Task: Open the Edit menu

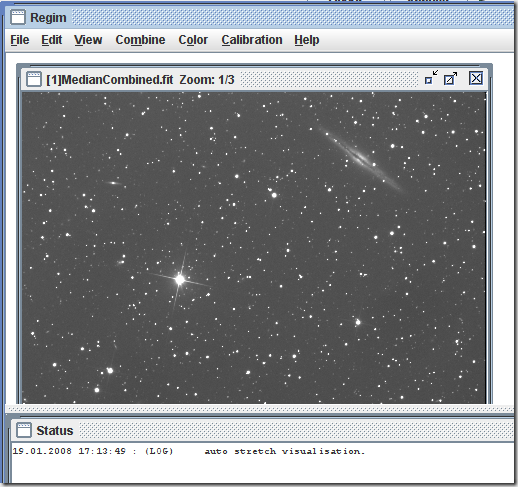Action: click(51, 40)
